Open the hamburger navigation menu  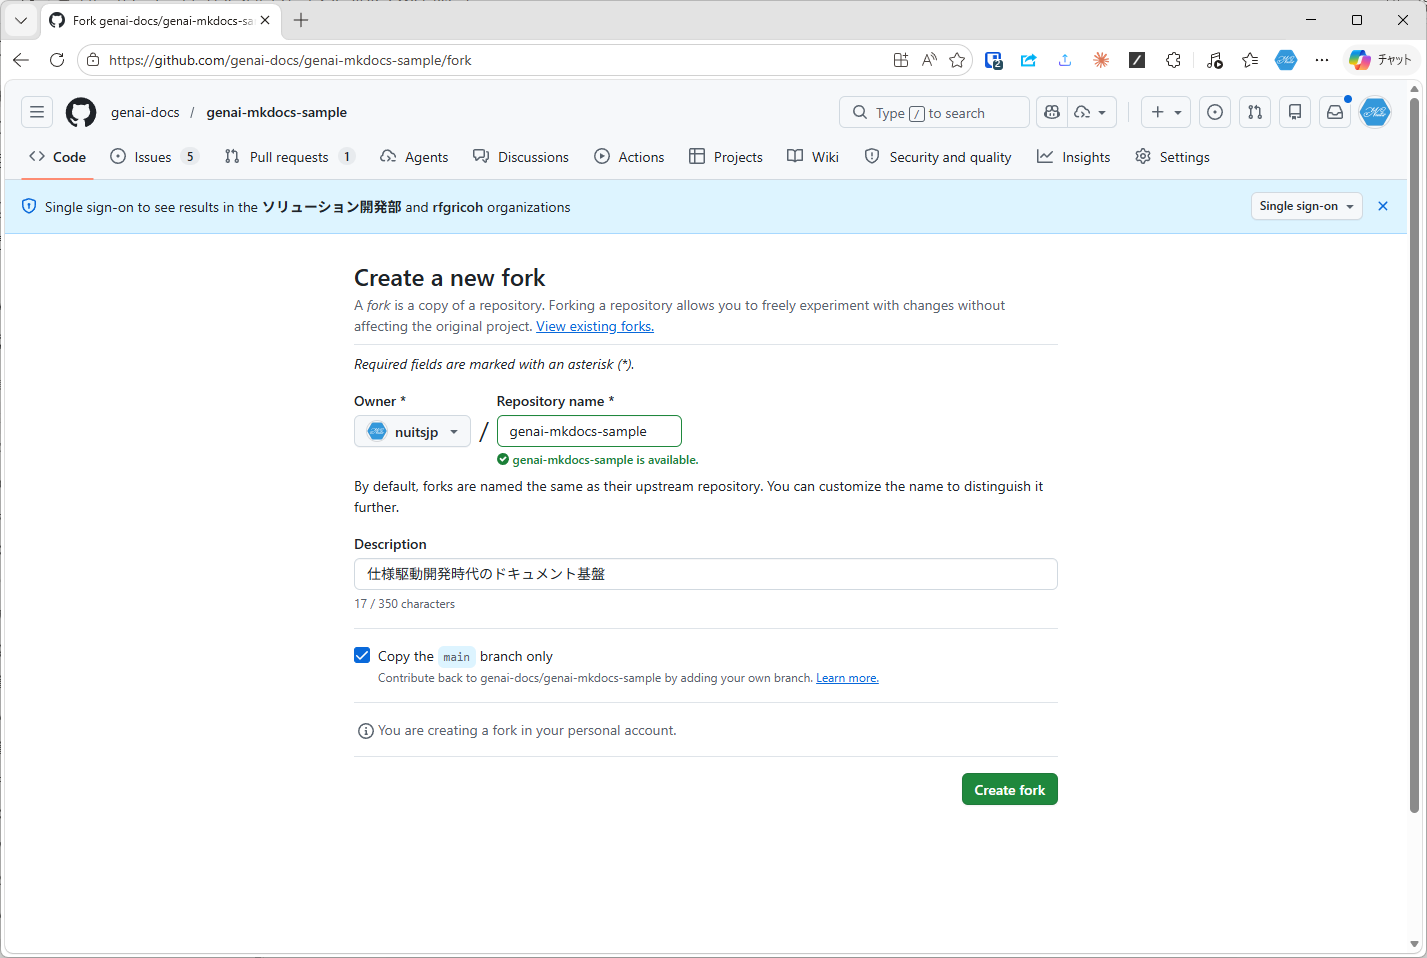point(37,113)
